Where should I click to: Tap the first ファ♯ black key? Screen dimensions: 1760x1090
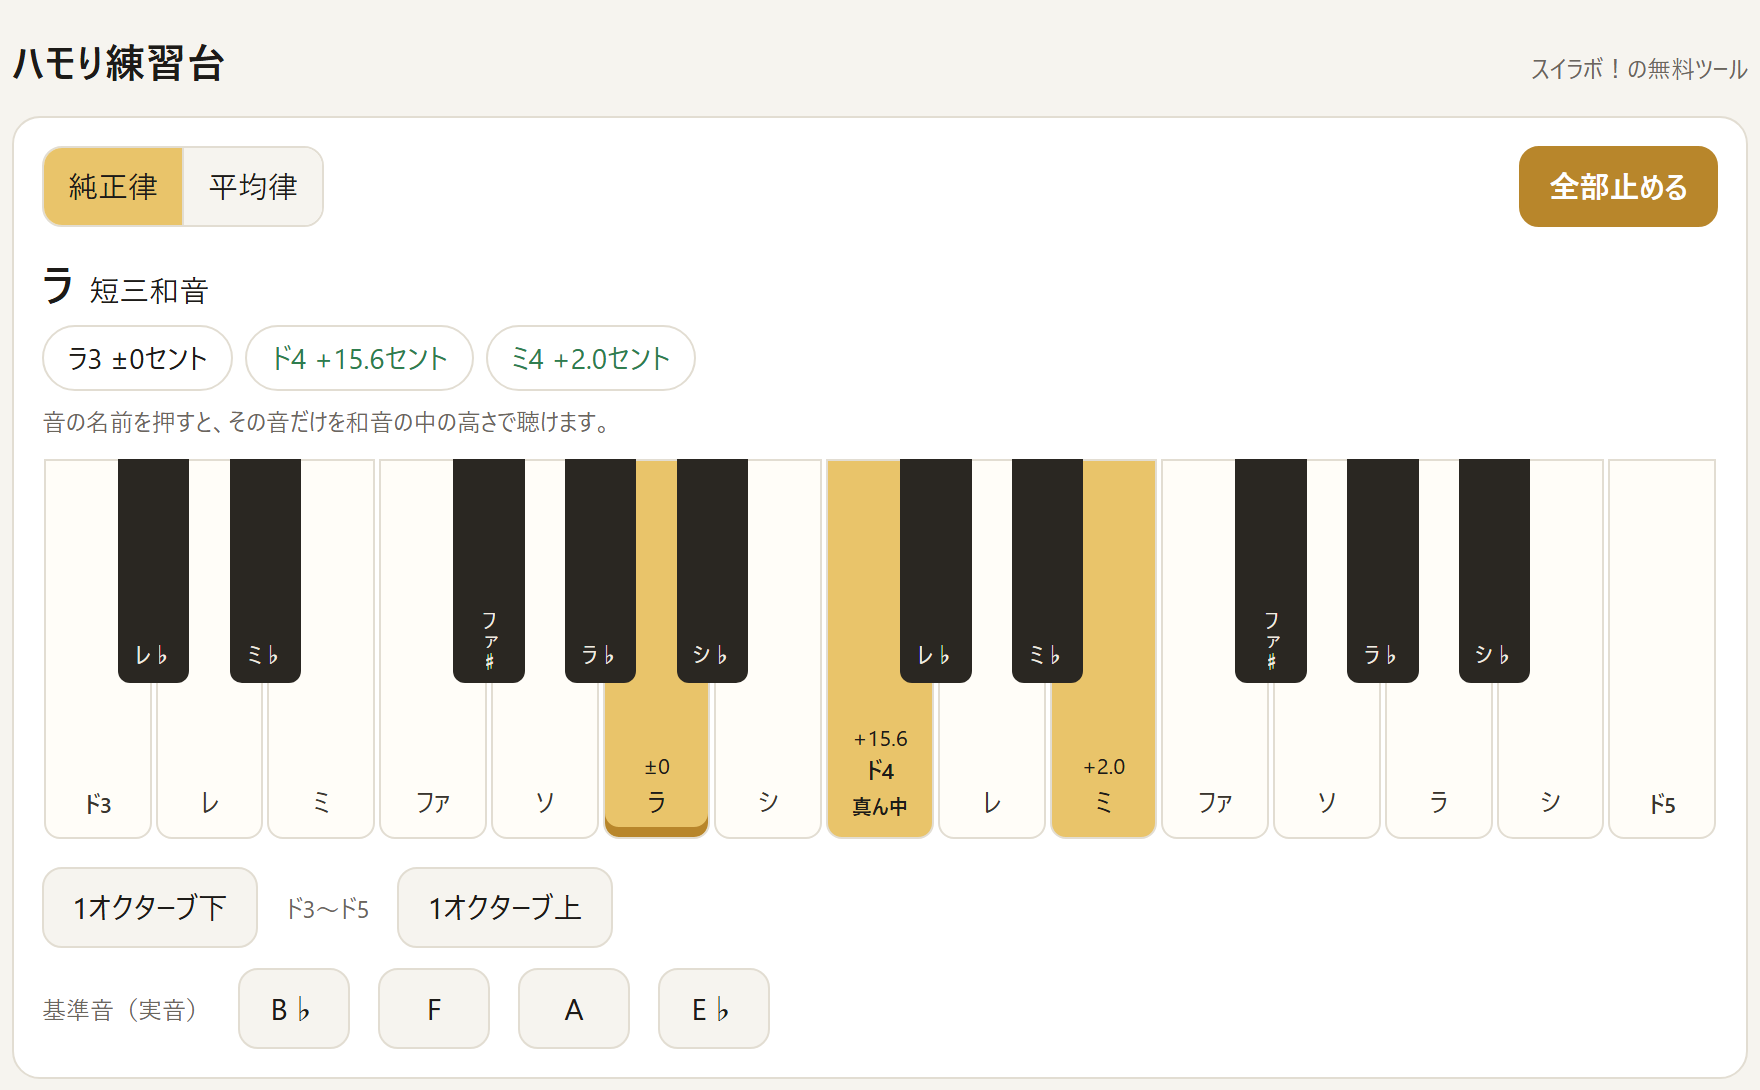pyautogui.click(x=489, y=570)
